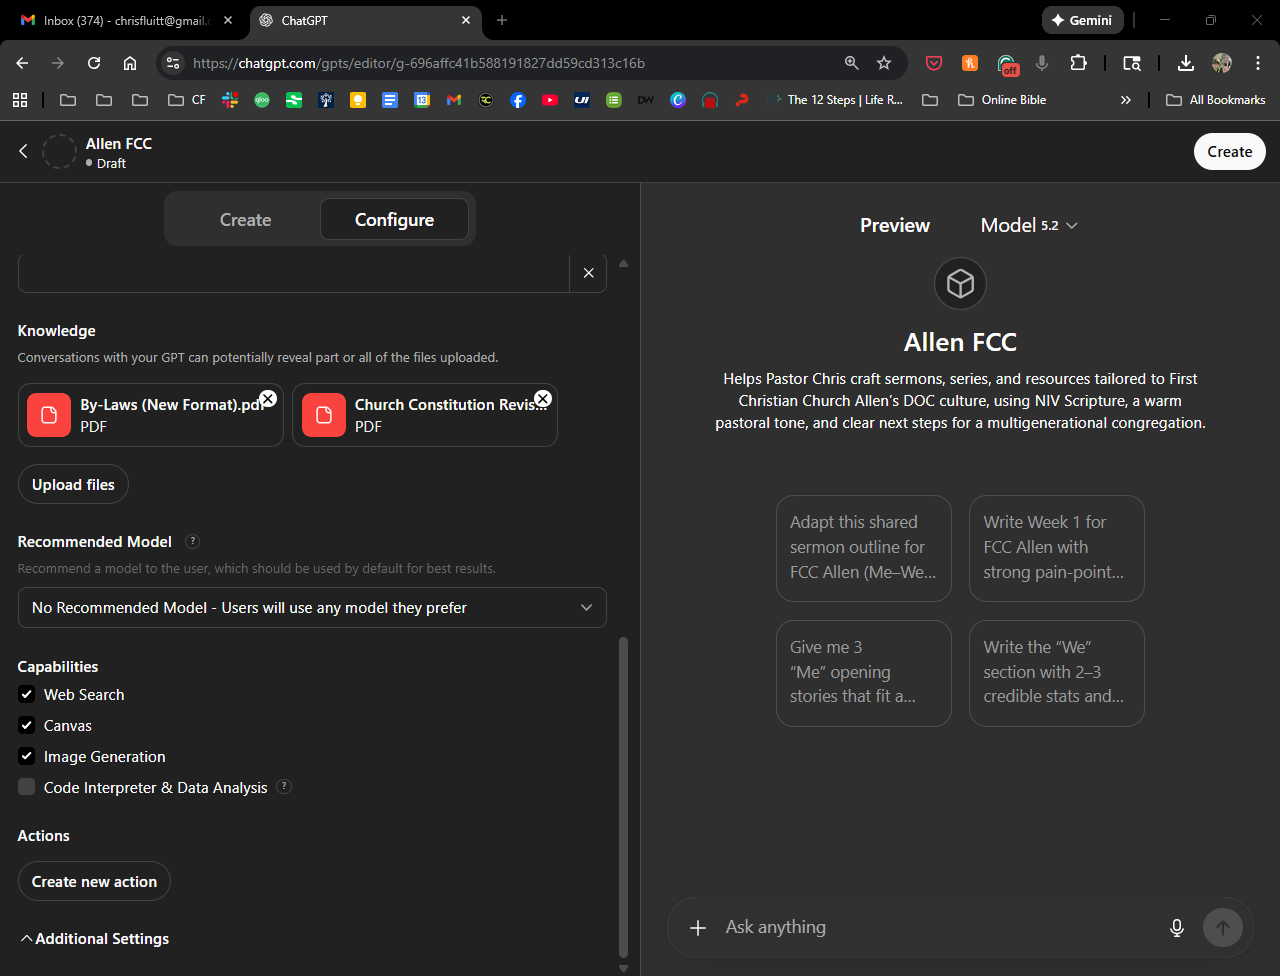Bookmark this page with the star icon
Screen dimensions: 1280x976
(884, 63)
